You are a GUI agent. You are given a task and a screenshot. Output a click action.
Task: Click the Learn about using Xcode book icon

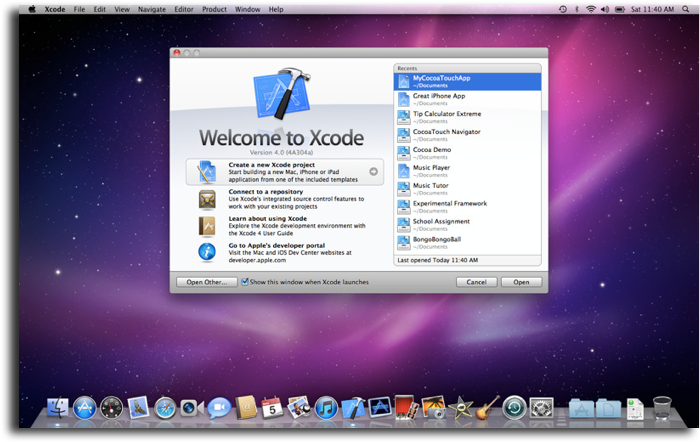(x=207, y=225)
